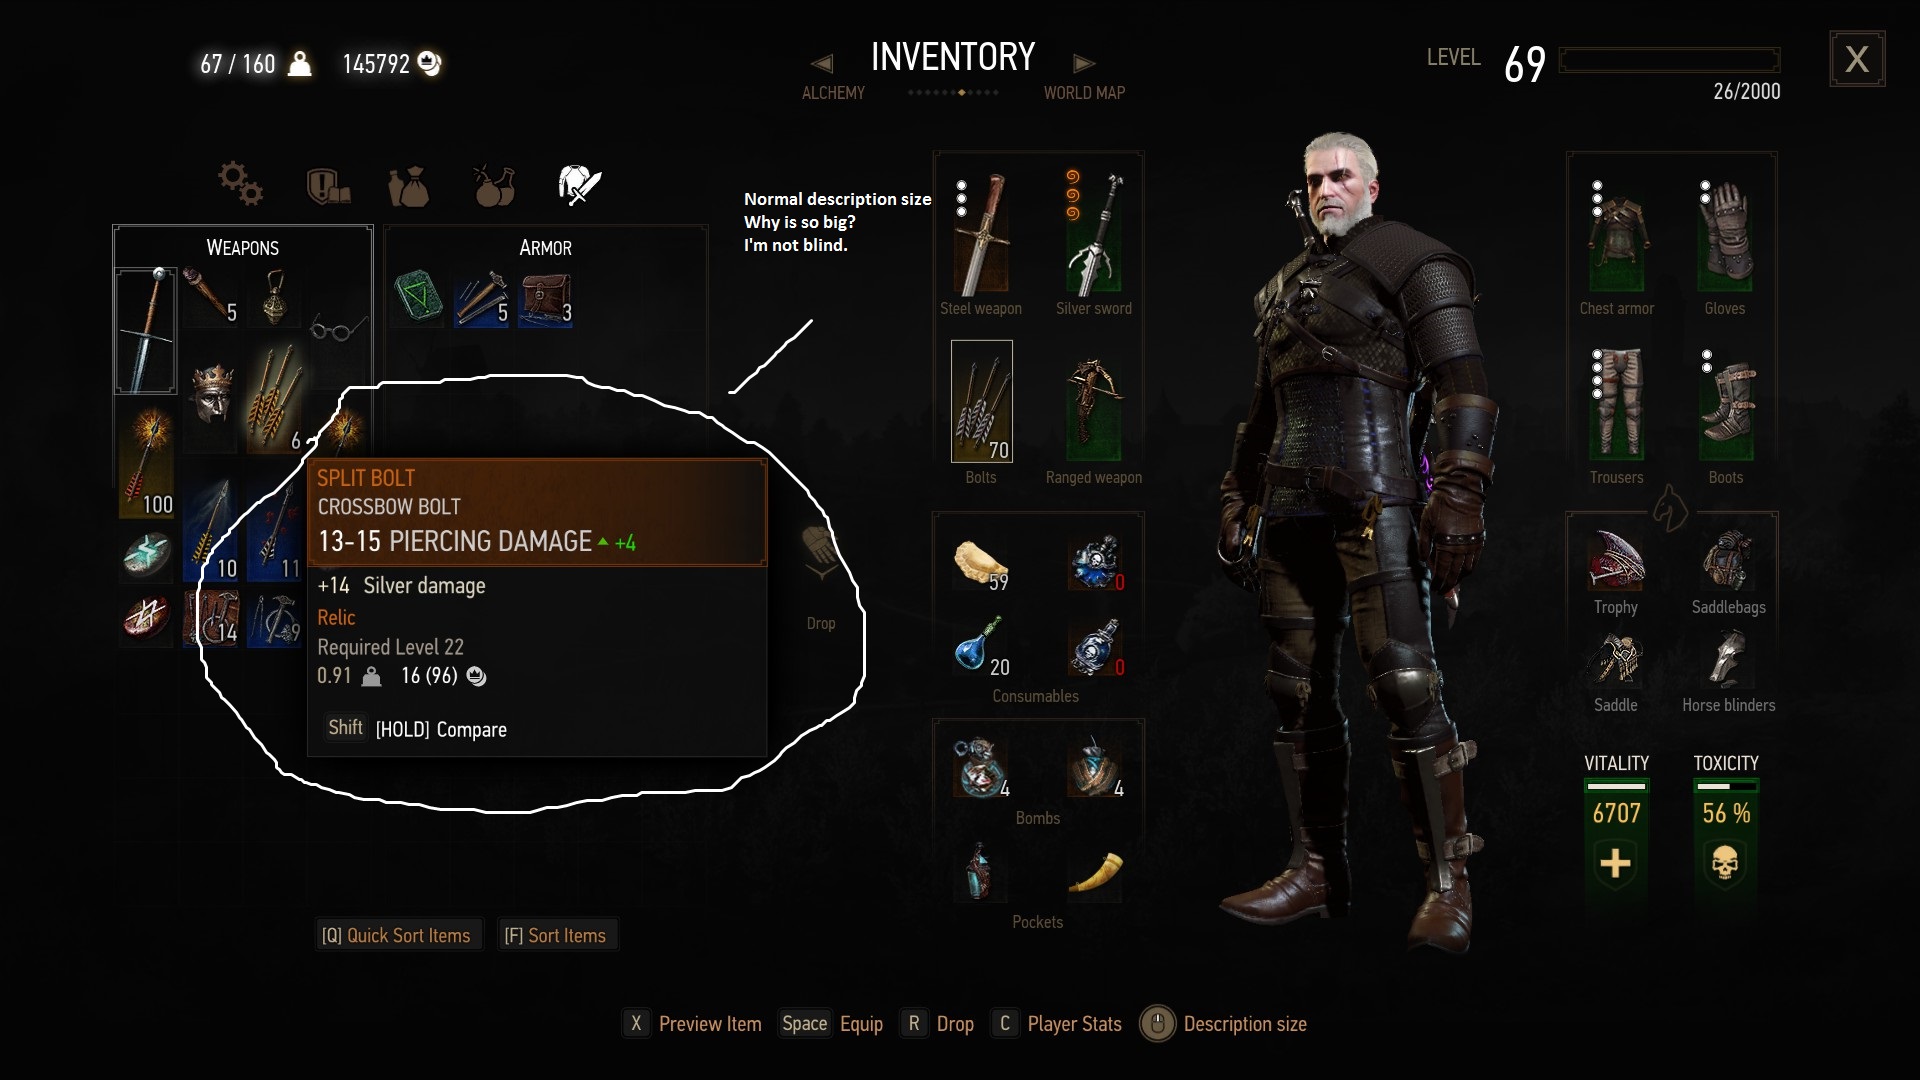This screenshot has height=1080, width=1920.
Task: Select the alchemy ingredients pouch filter
Action: point(409,186)
